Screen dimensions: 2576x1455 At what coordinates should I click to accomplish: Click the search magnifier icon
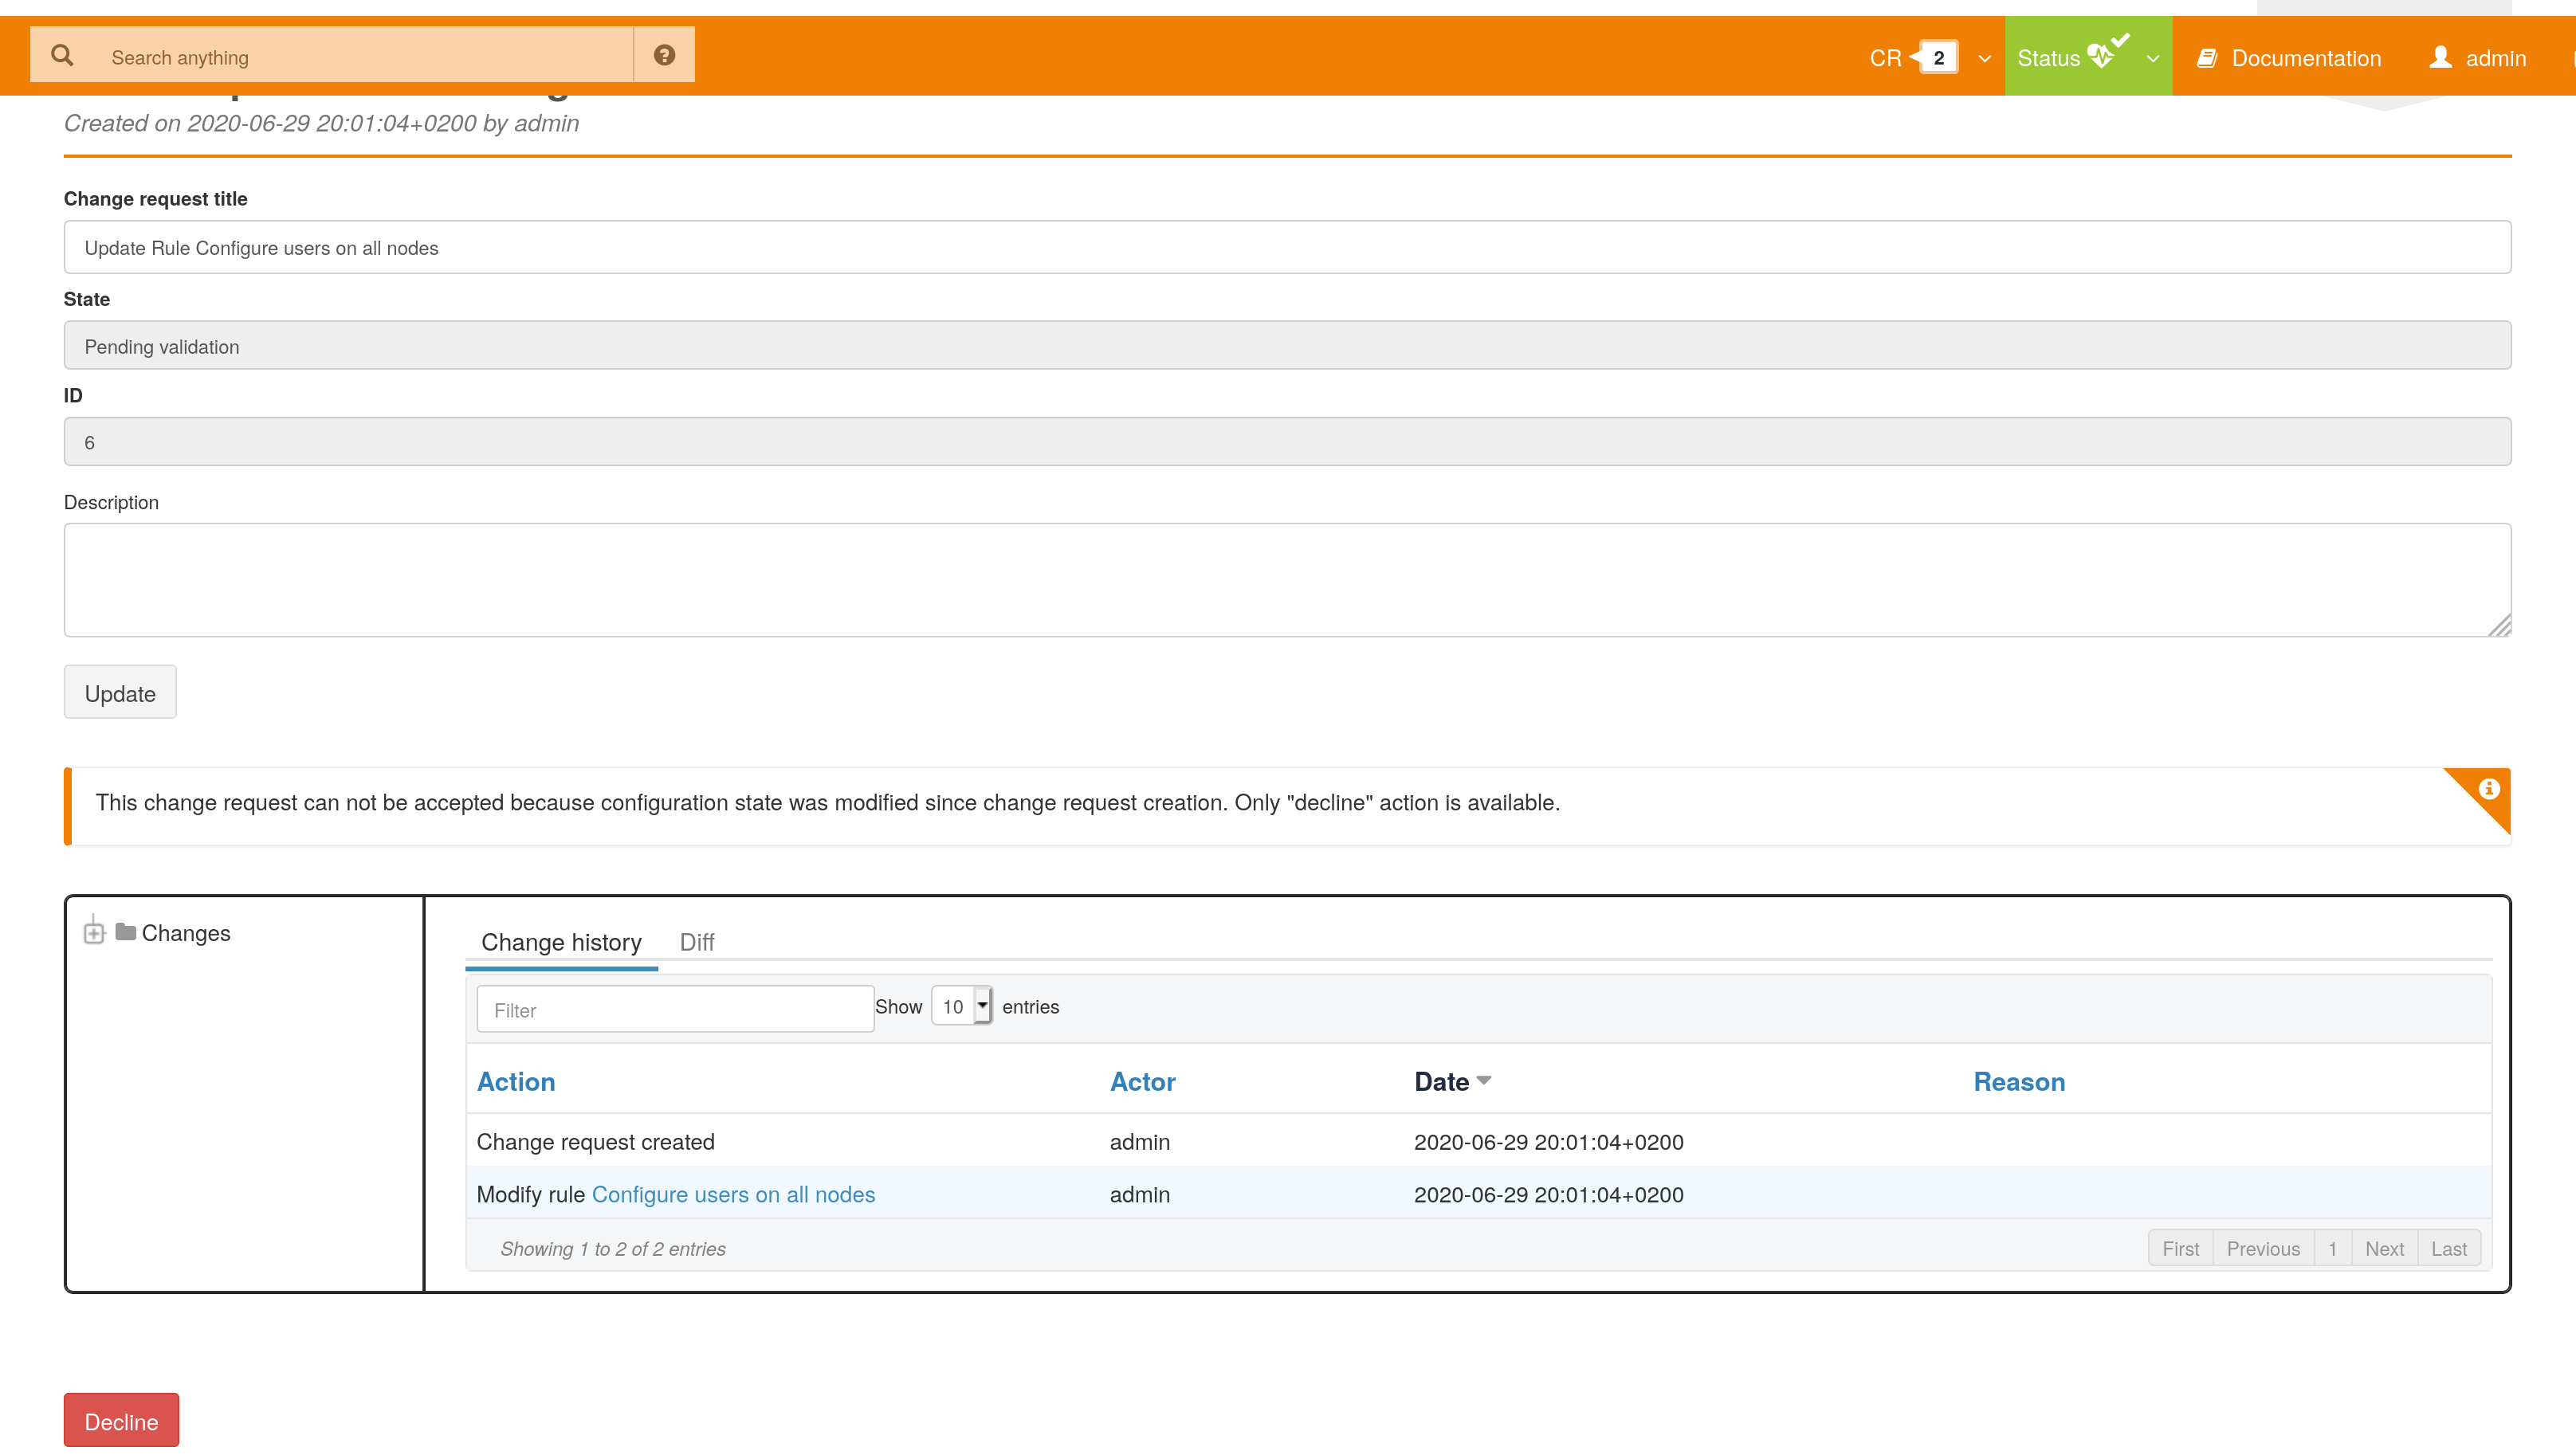tap(62, 56)
